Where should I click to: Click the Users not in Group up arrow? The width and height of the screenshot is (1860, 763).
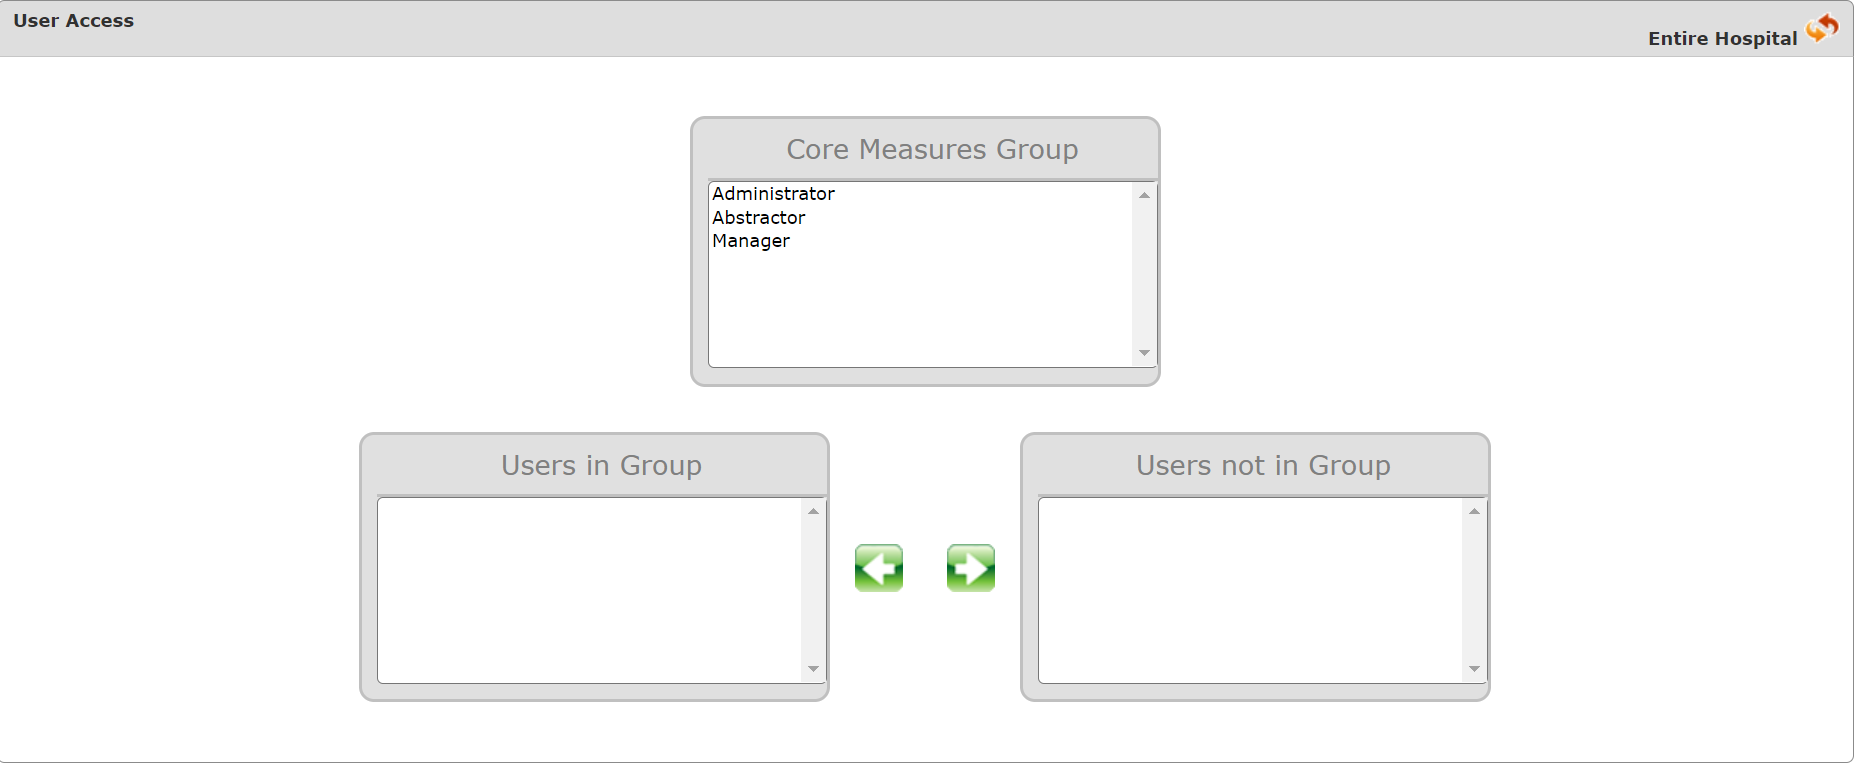click(1474, 511)
